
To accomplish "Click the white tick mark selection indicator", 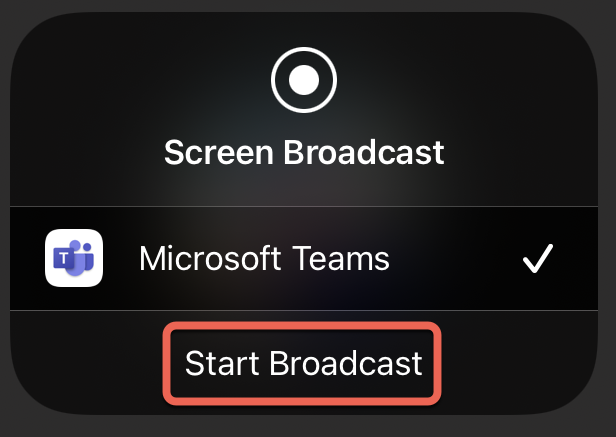I will [x=538, y=258].
